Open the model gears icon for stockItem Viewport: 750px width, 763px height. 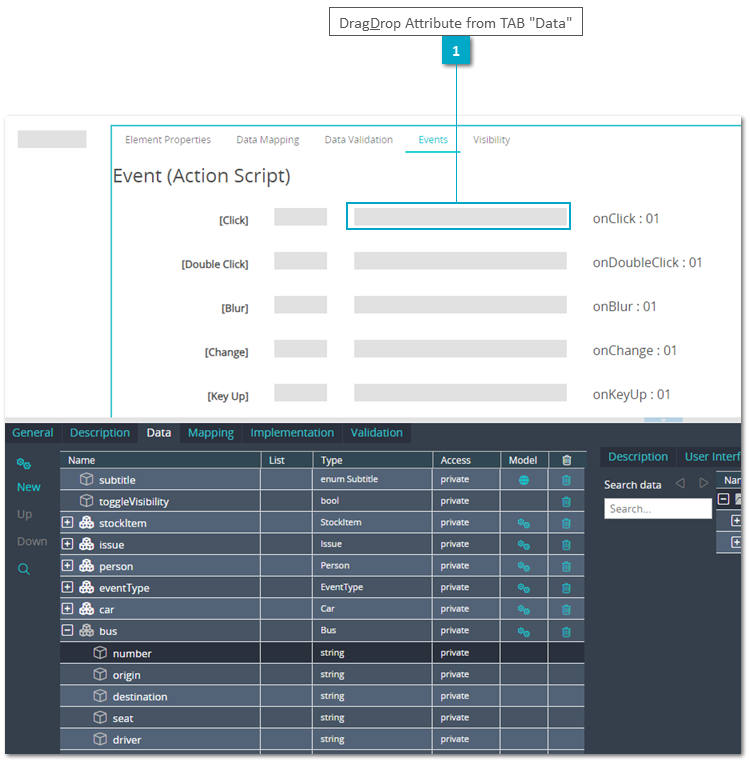[x=524, y=524]
